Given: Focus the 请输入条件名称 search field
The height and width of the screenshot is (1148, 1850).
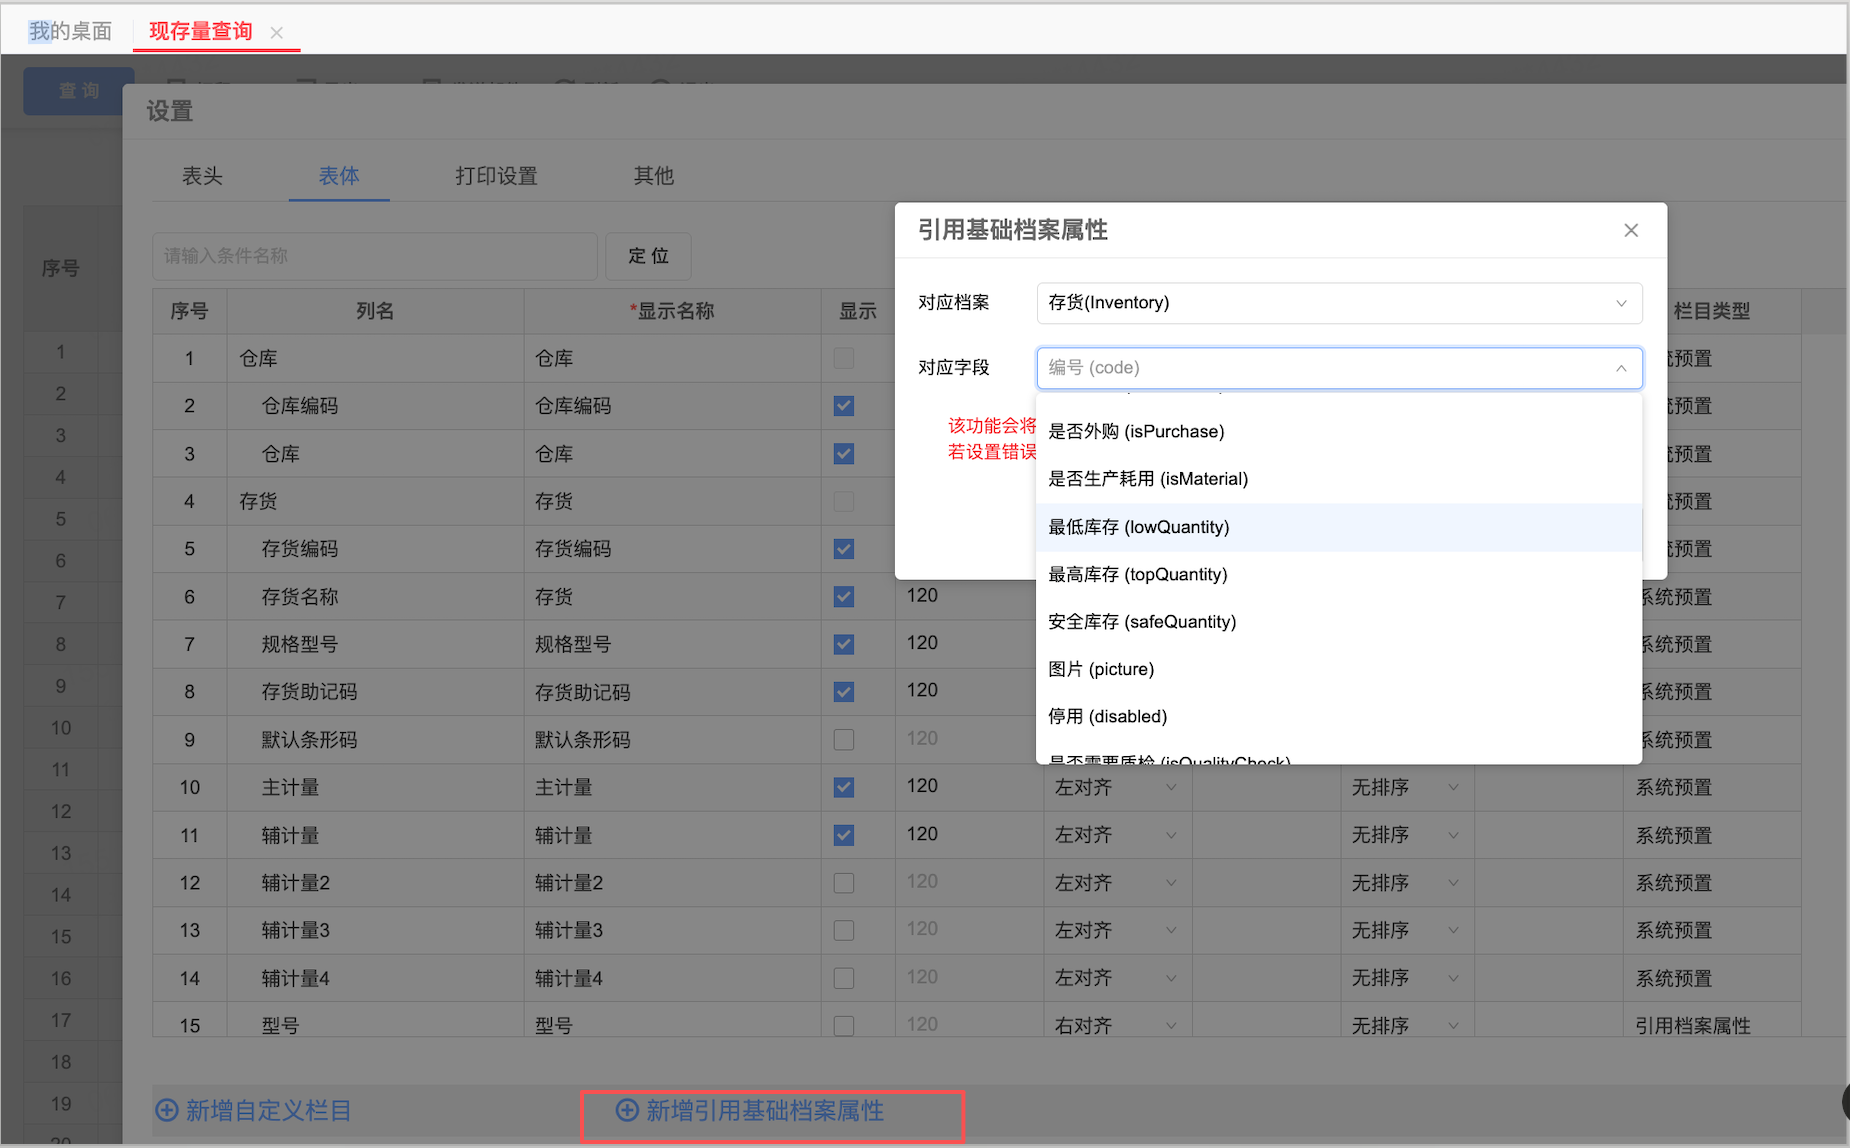Looking at the screenshot, I should click(x=375, y=256).
